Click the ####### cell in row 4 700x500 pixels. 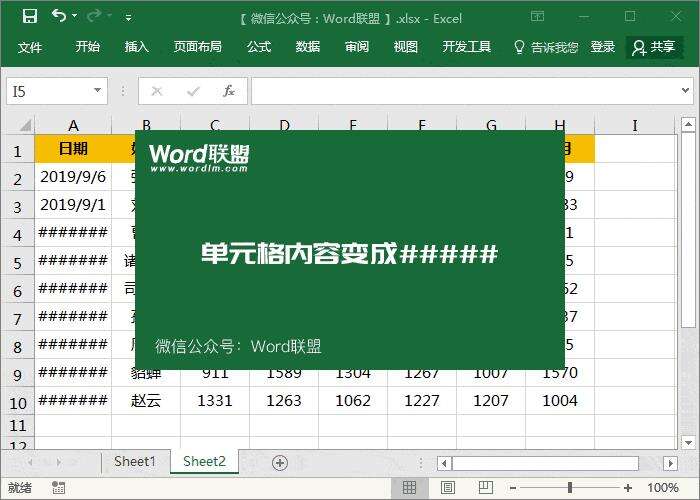pos(73,233)
